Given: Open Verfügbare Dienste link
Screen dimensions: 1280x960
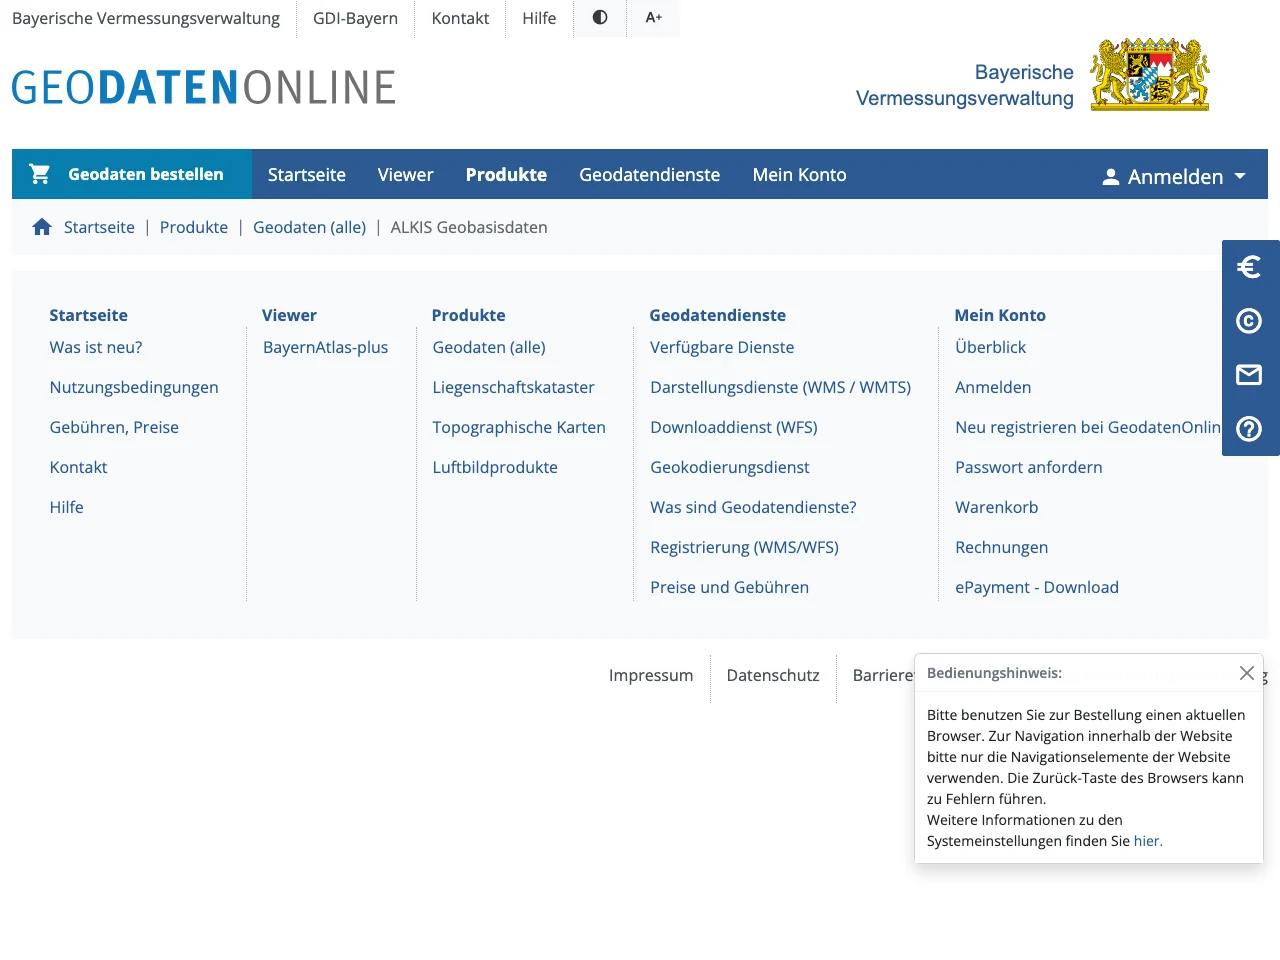Looking at the screenshot, I should [x=722, y=347].
